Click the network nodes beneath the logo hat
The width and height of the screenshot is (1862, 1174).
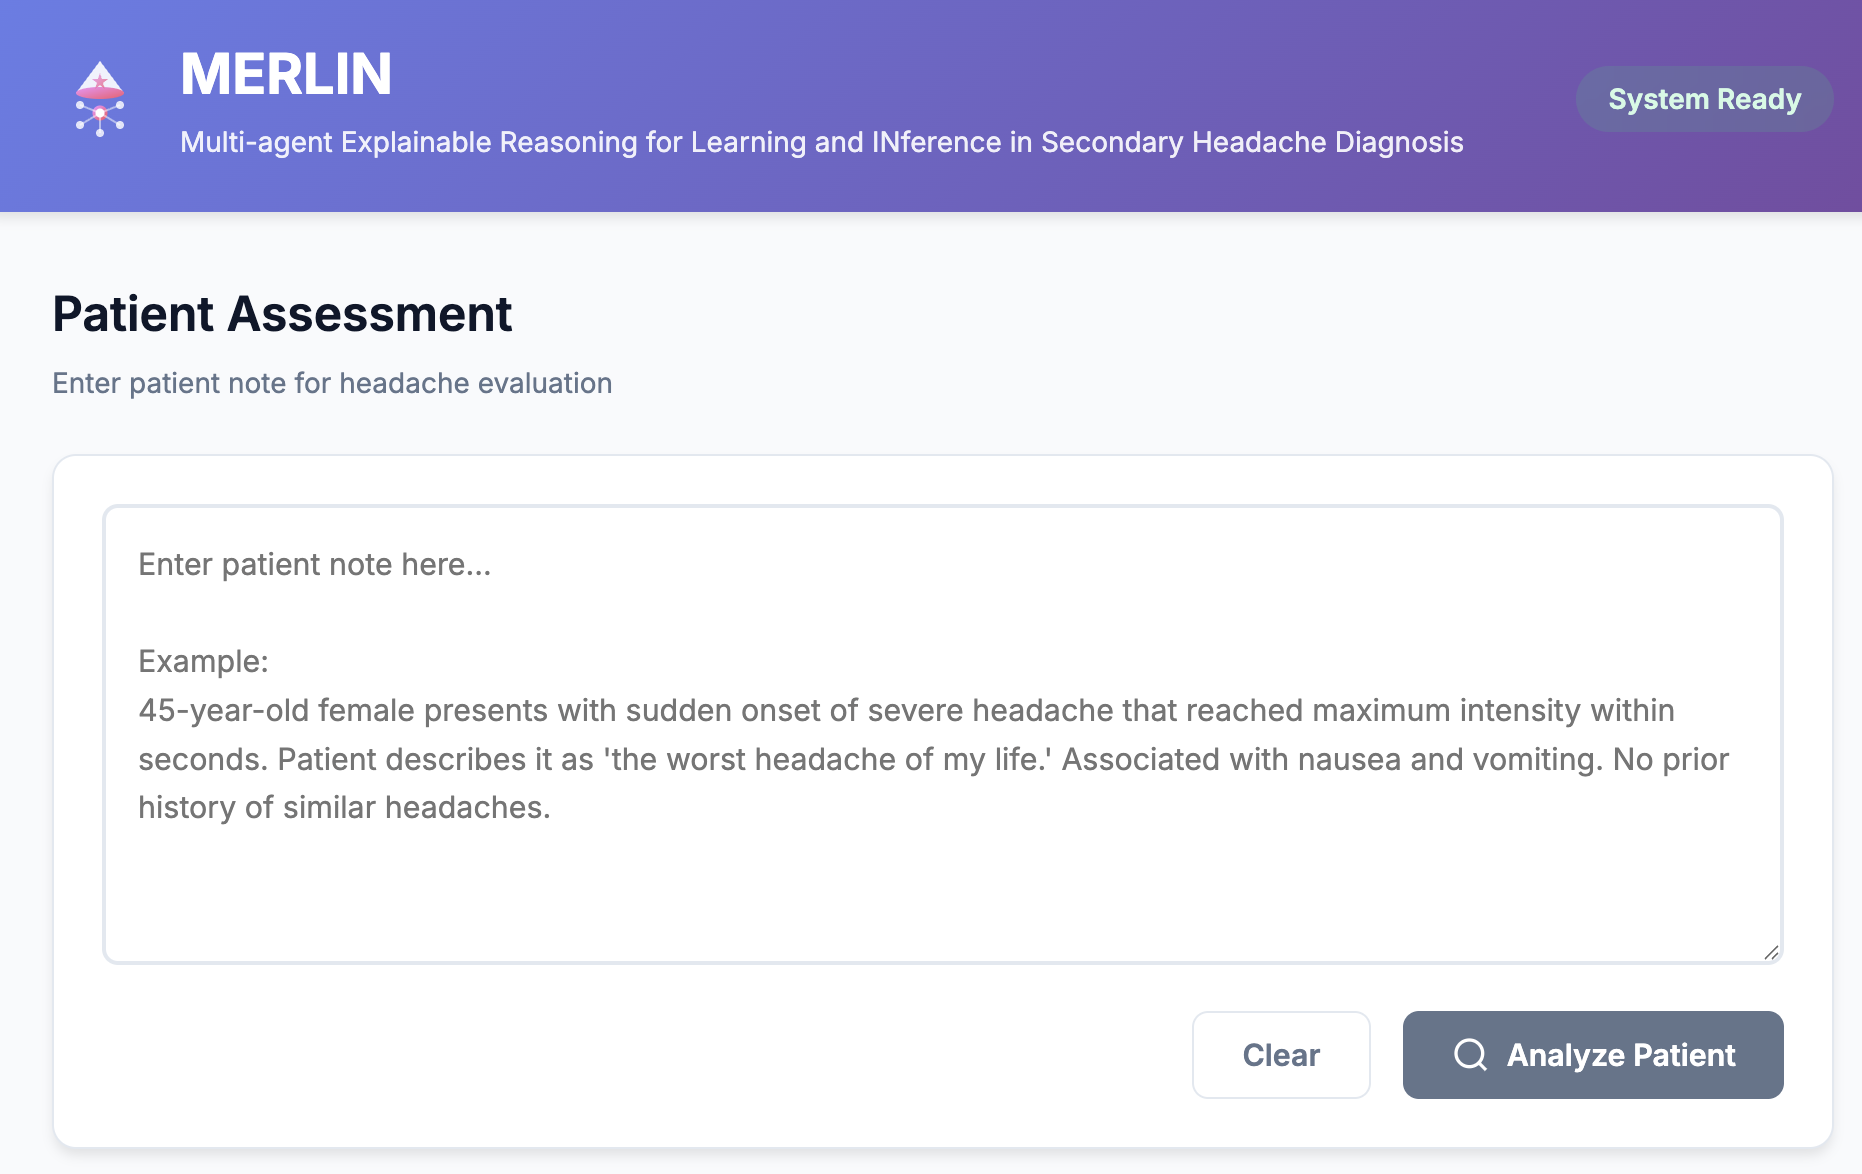(x=100, y=119)
